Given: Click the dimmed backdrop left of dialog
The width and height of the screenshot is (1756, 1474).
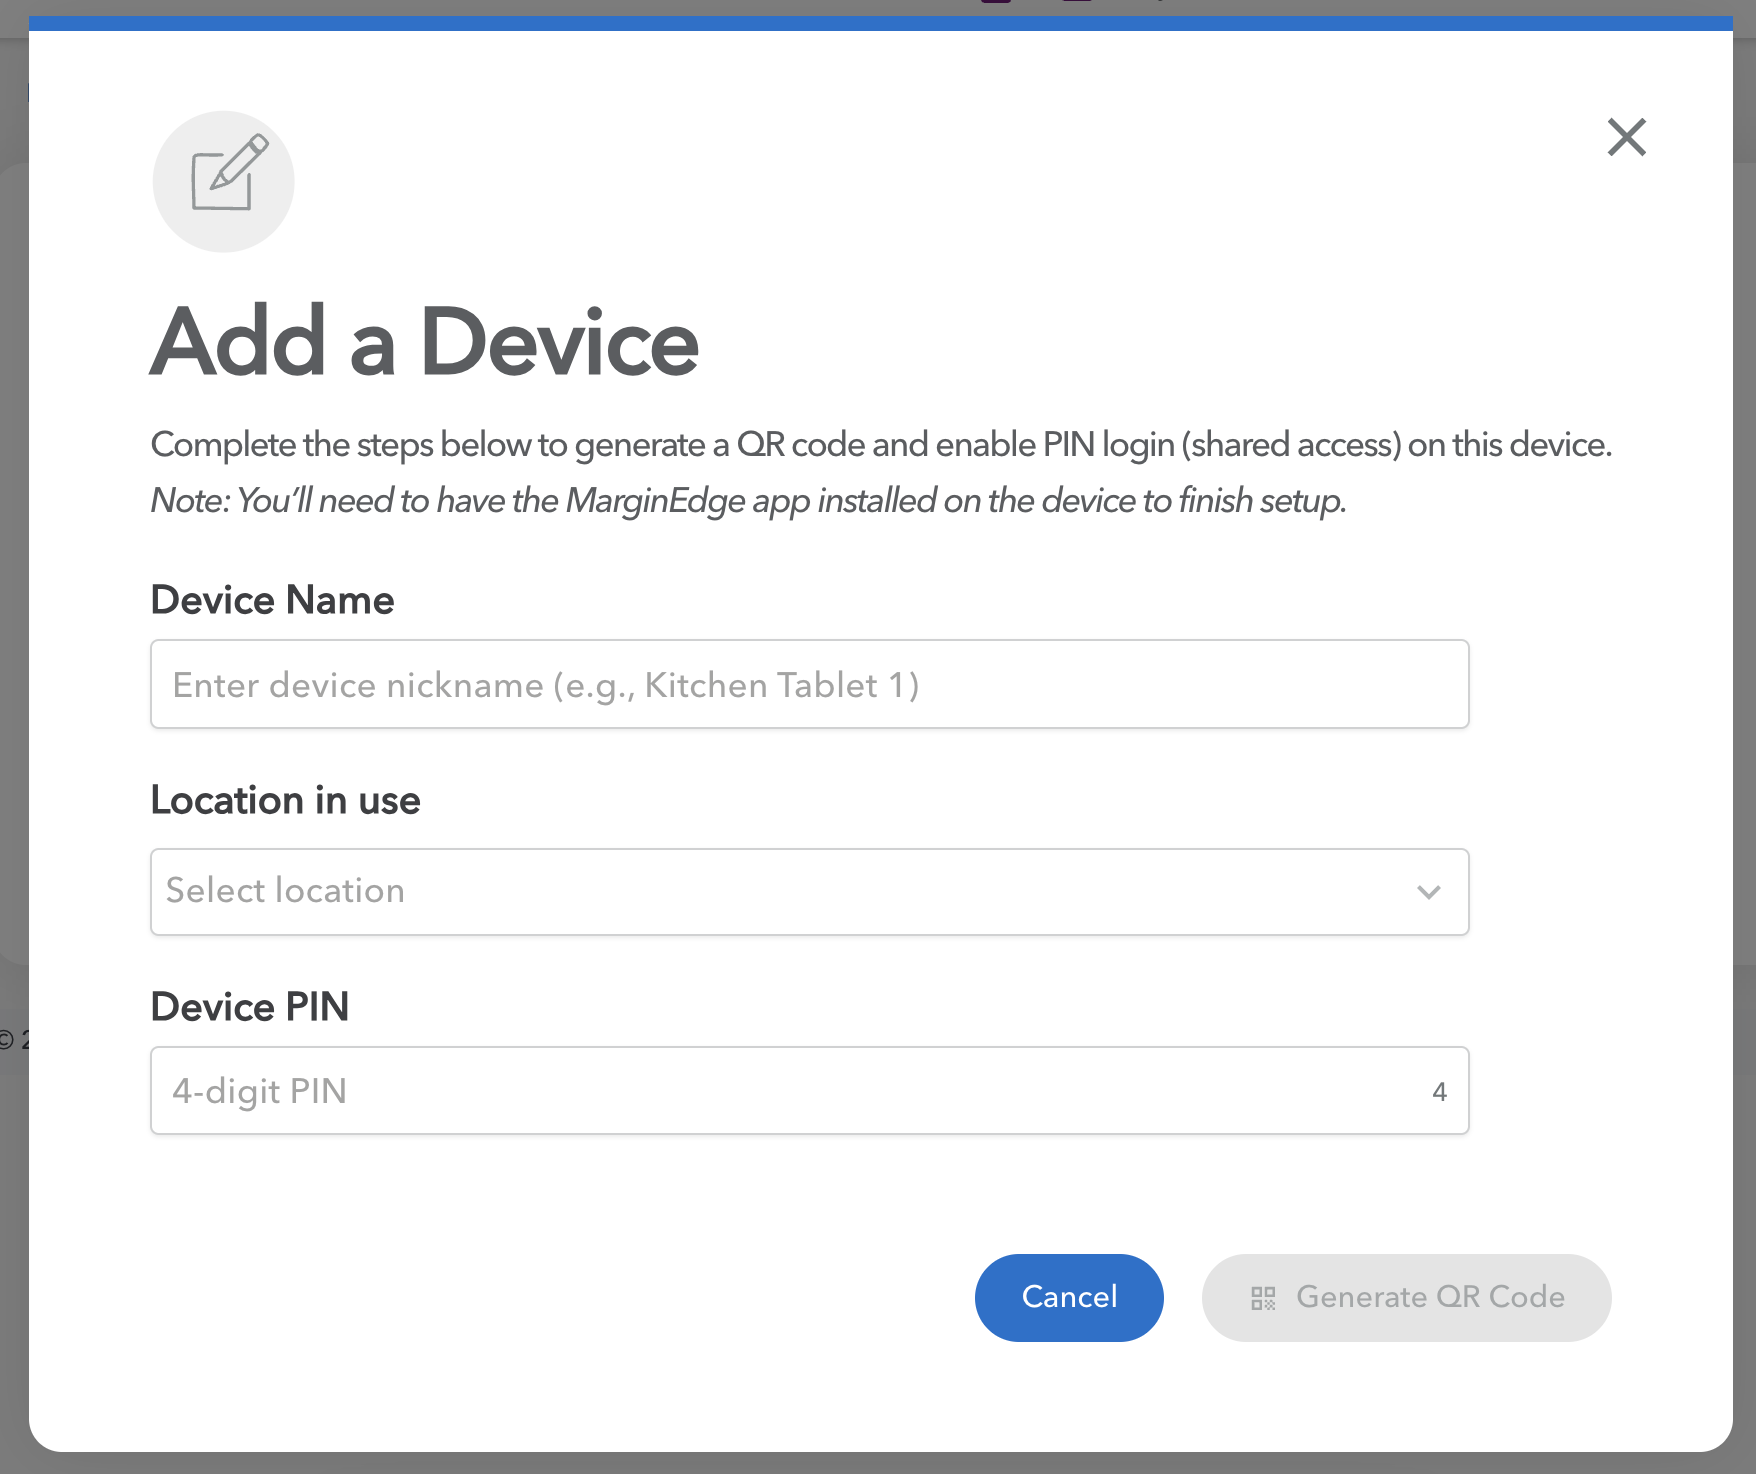Looking at the screenshot, I should 13,600.
